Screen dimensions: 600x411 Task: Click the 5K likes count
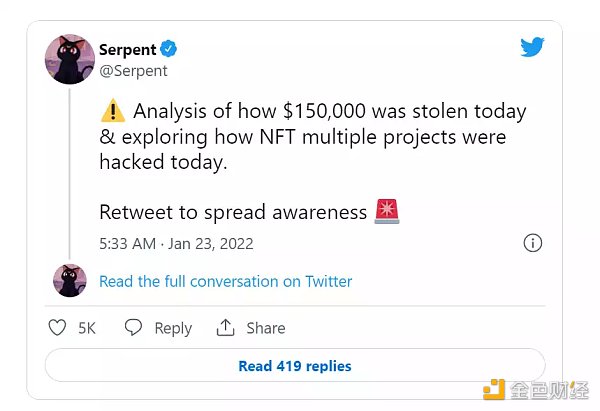(x=87, y=328)
